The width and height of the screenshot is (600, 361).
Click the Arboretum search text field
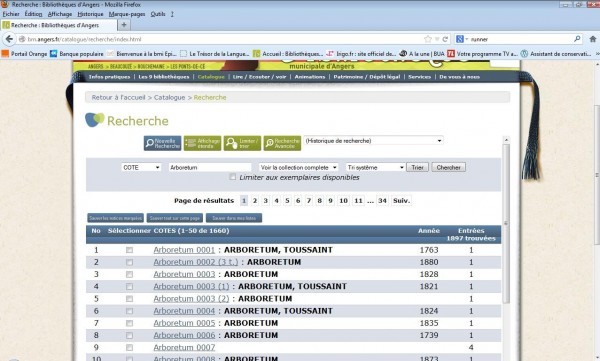point(210,167)
